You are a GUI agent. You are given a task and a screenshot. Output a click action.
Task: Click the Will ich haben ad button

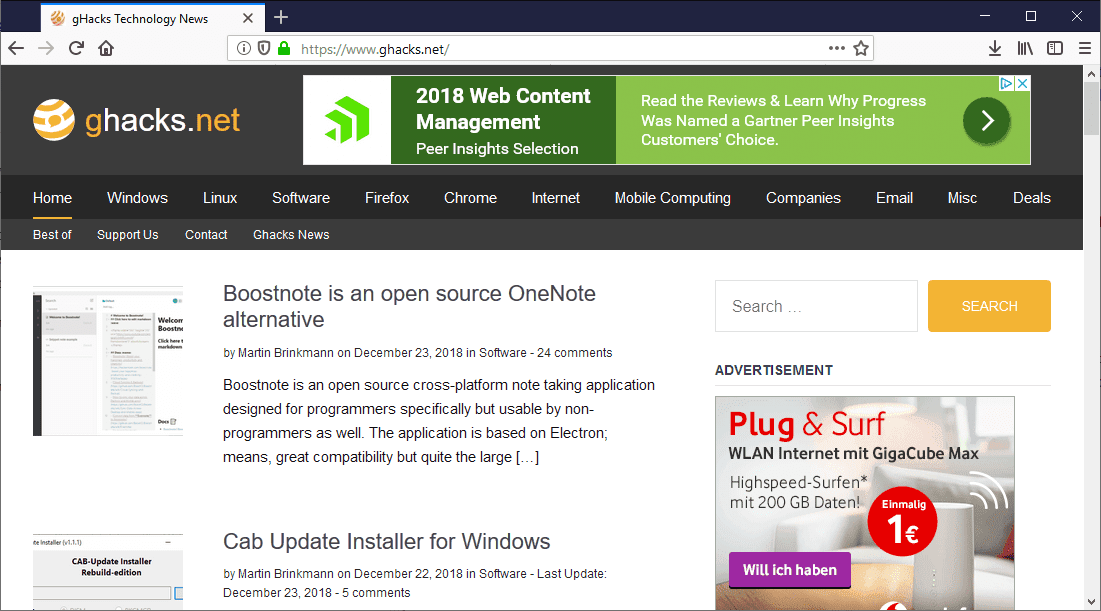pyautogui.click(x=790, y=570)
